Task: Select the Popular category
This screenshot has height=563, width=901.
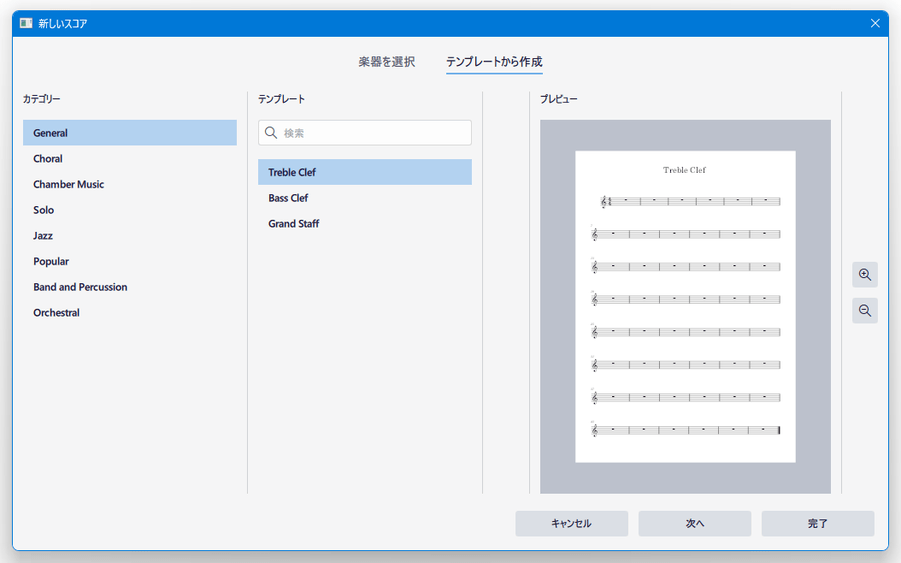Action: coord(130,261)
